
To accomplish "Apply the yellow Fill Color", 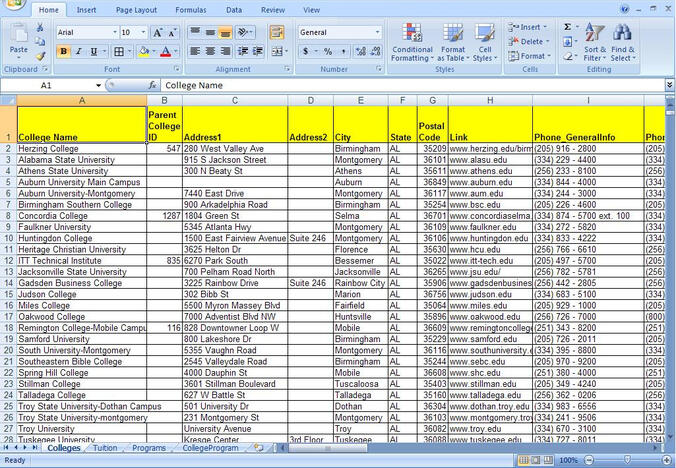I will 144,52.
